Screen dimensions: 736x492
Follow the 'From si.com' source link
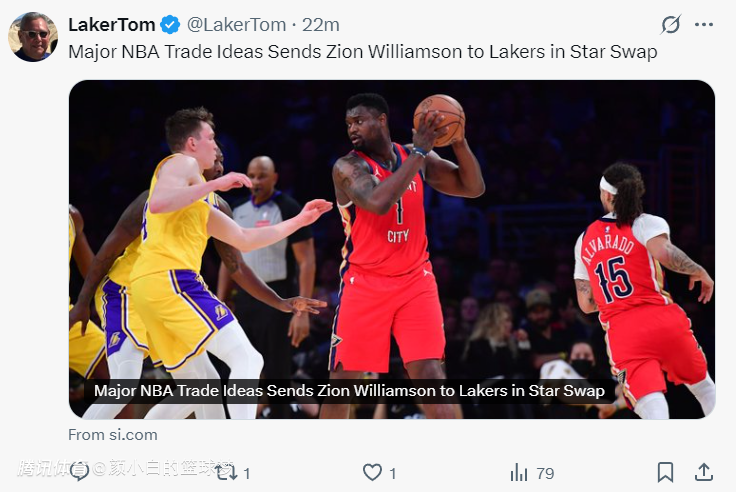tap(113, 435)
